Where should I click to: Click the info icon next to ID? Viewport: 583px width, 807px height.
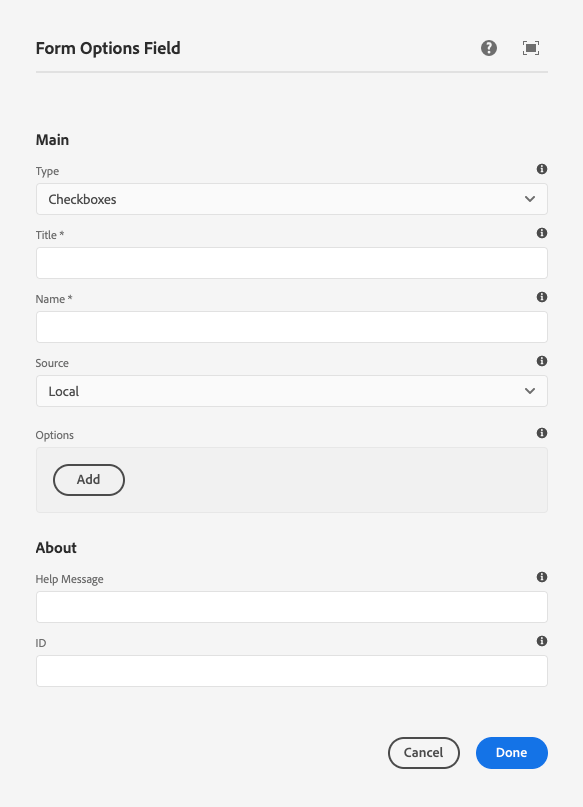(541, 641)
